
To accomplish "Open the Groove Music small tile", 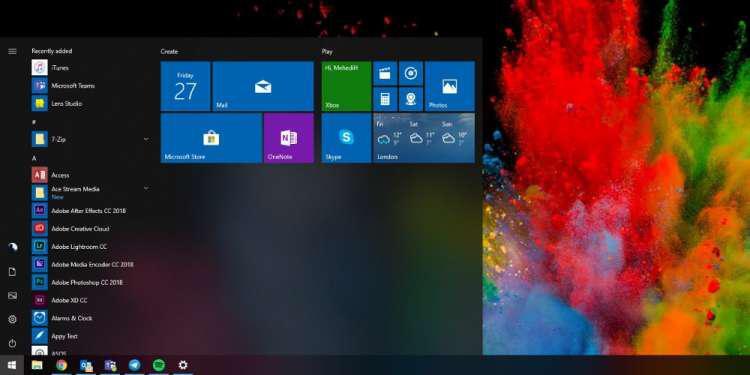I will tap(411, 73).
